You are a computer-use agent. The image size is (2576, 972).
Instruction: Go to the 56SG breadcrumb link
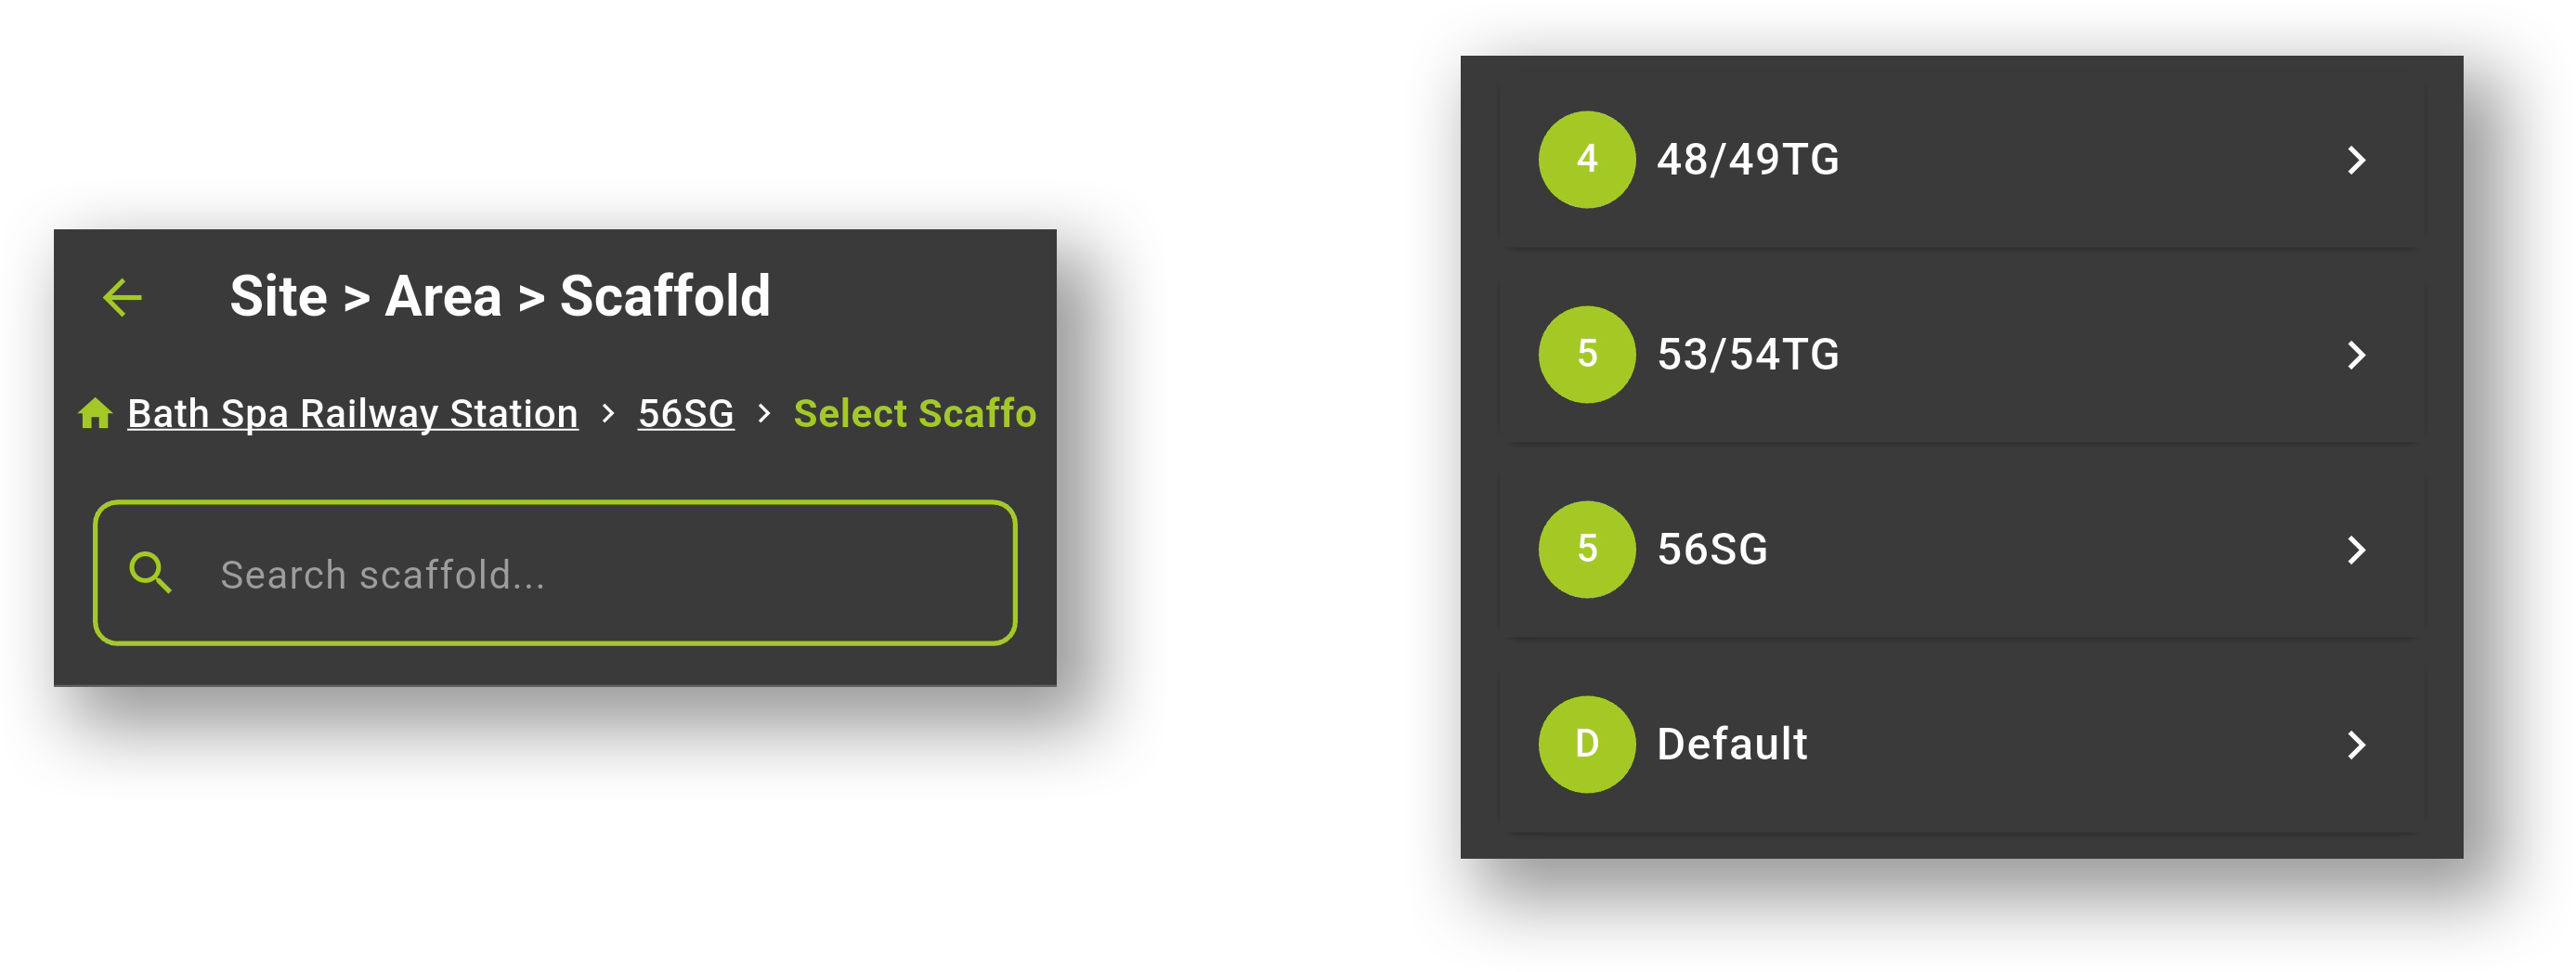pyautogui.click(x=685, y=413)
